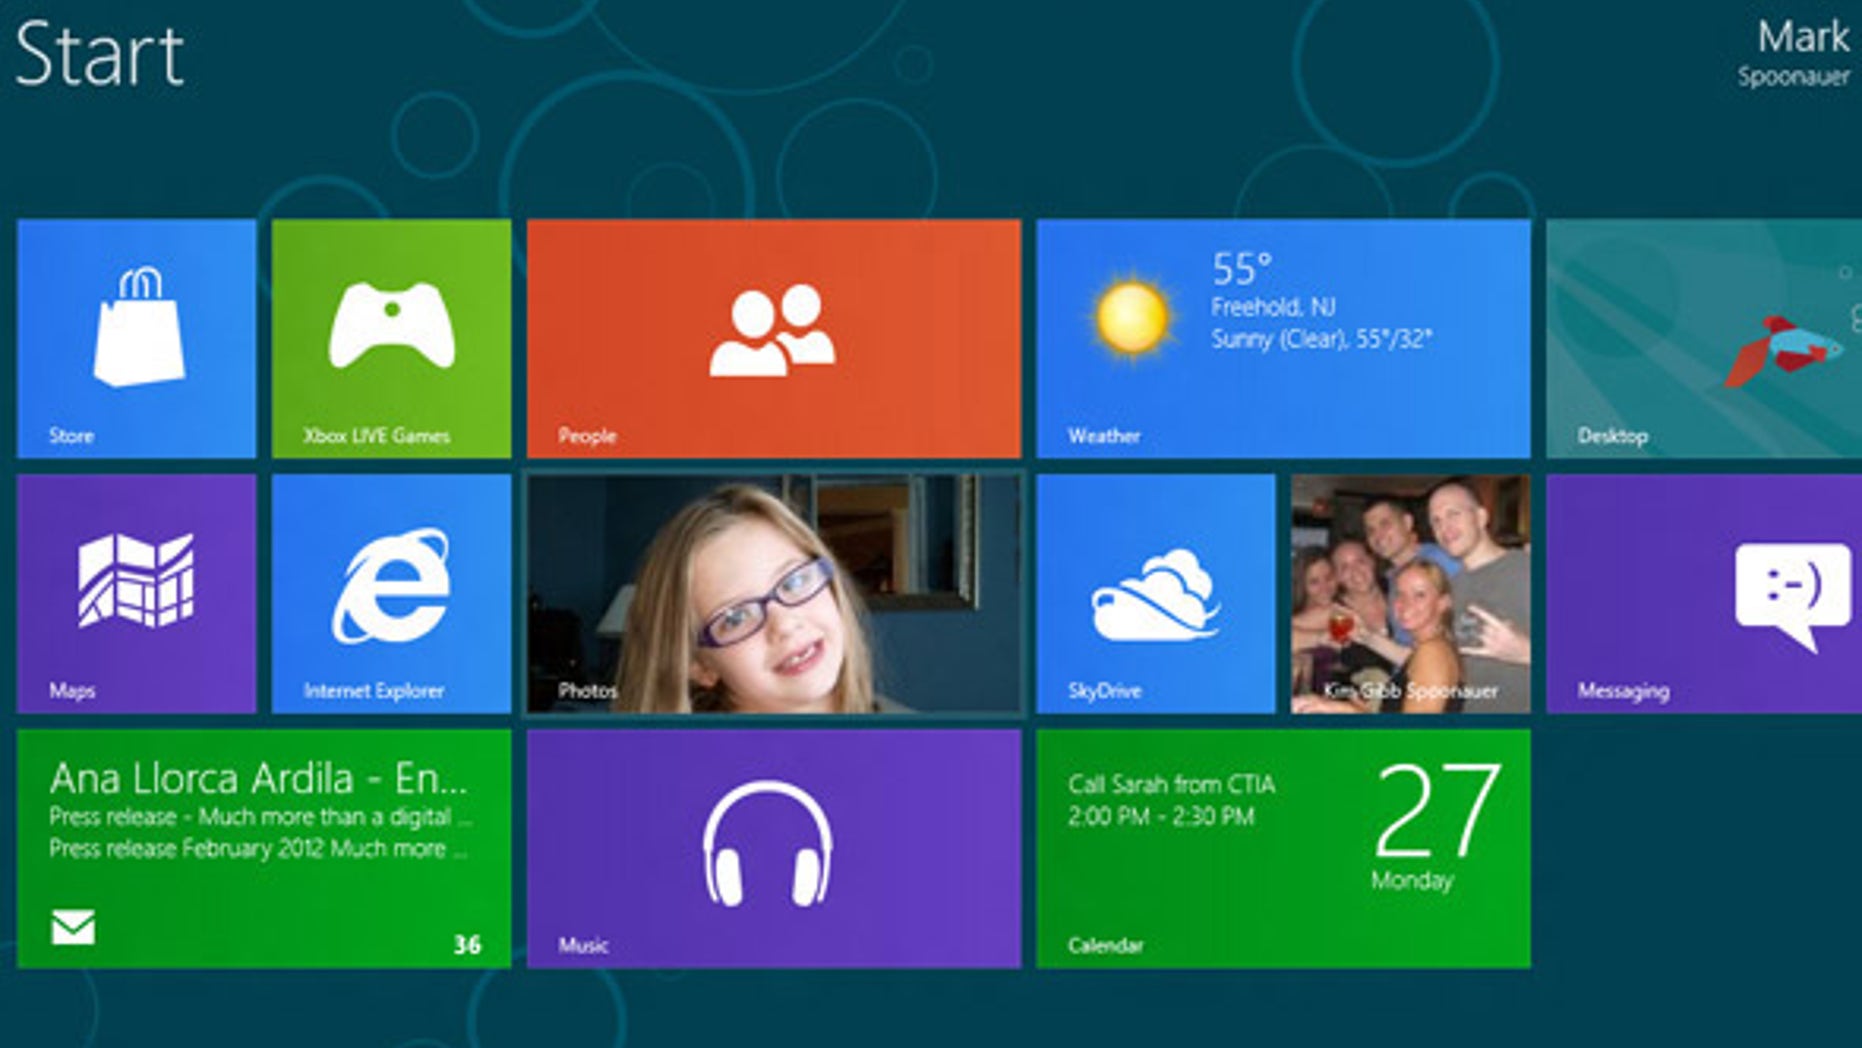The image size is (1862, 1048).
Task: Click the Photos tile label
Action: [587, 691]
